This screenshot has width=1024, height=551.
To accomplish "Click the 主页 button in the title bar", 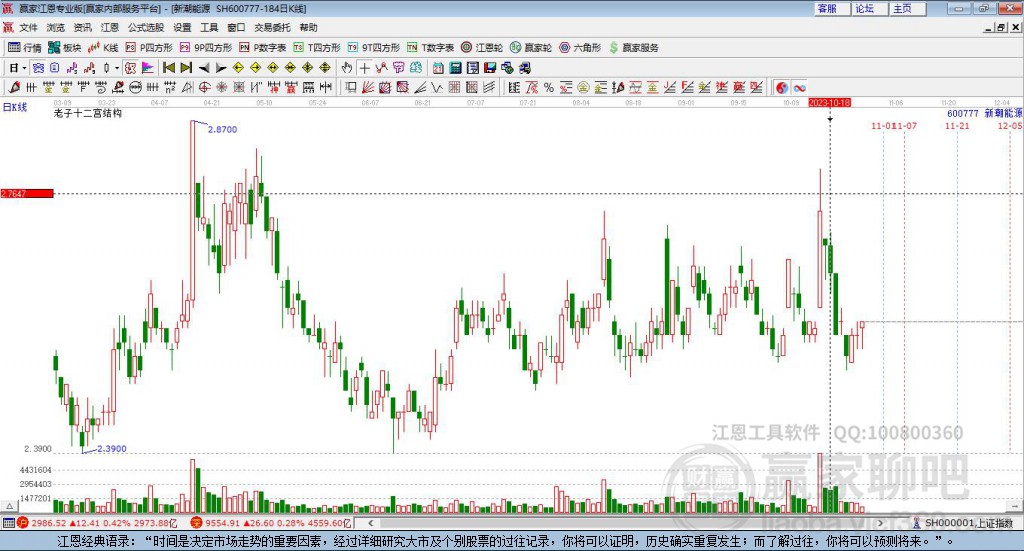I will (x=907, y=8).
